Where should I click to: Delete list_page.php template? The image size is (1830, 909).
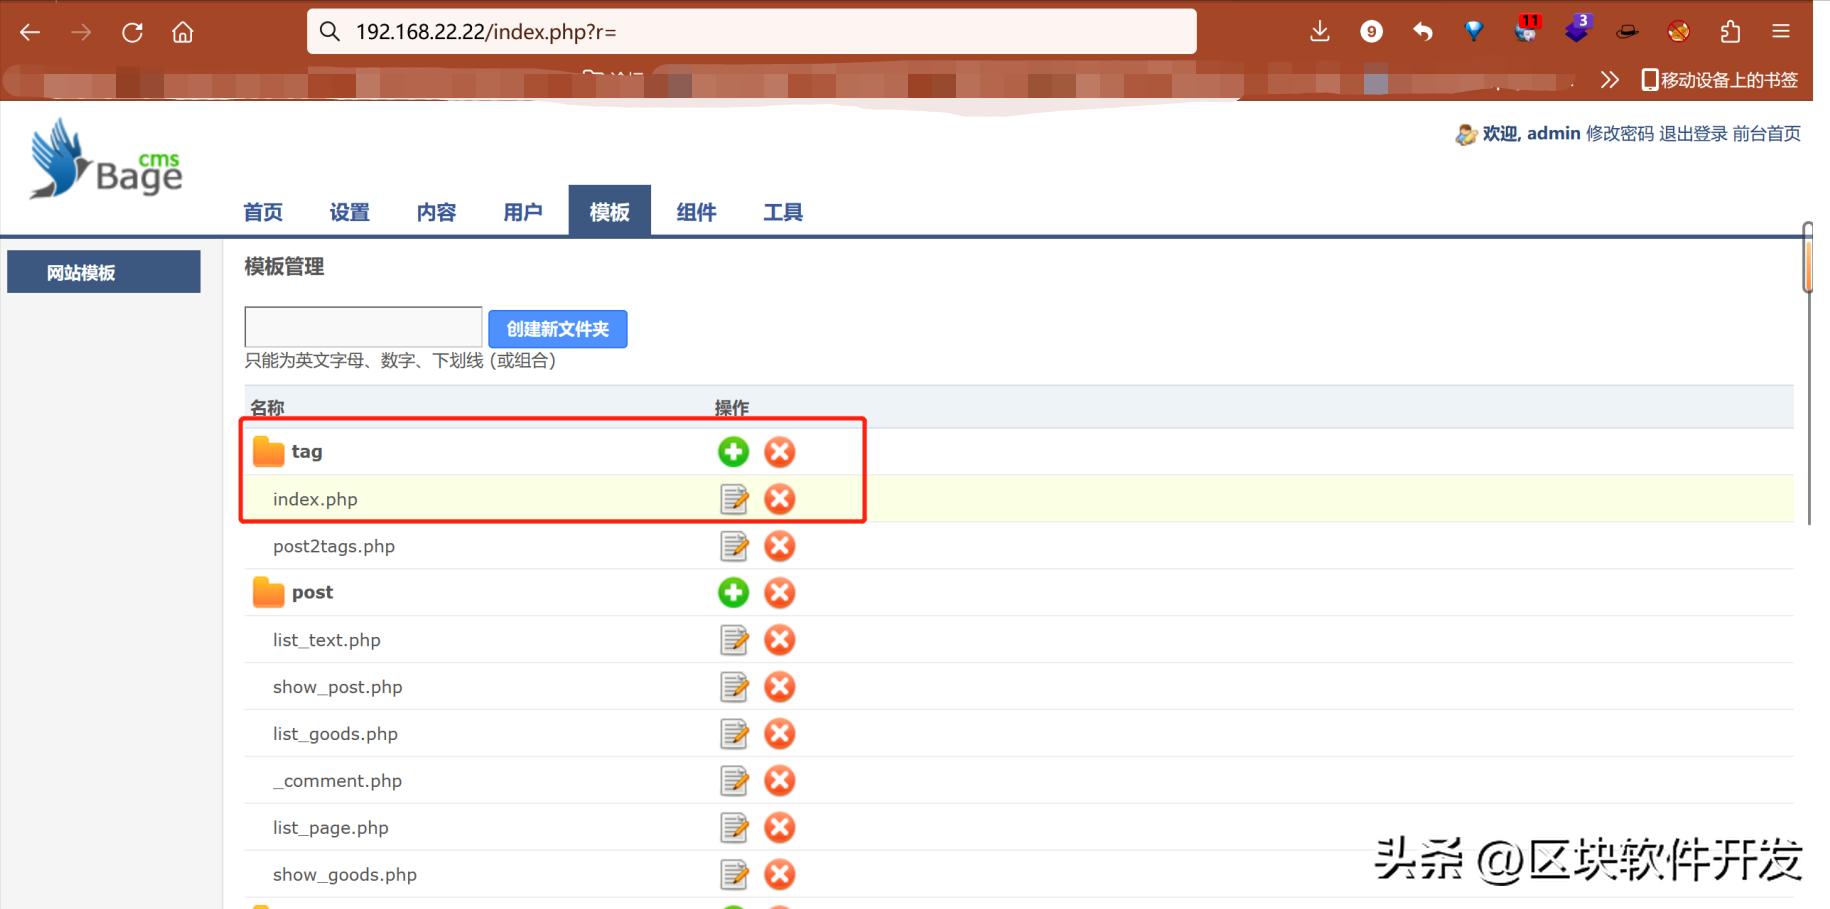coord(780,828)
